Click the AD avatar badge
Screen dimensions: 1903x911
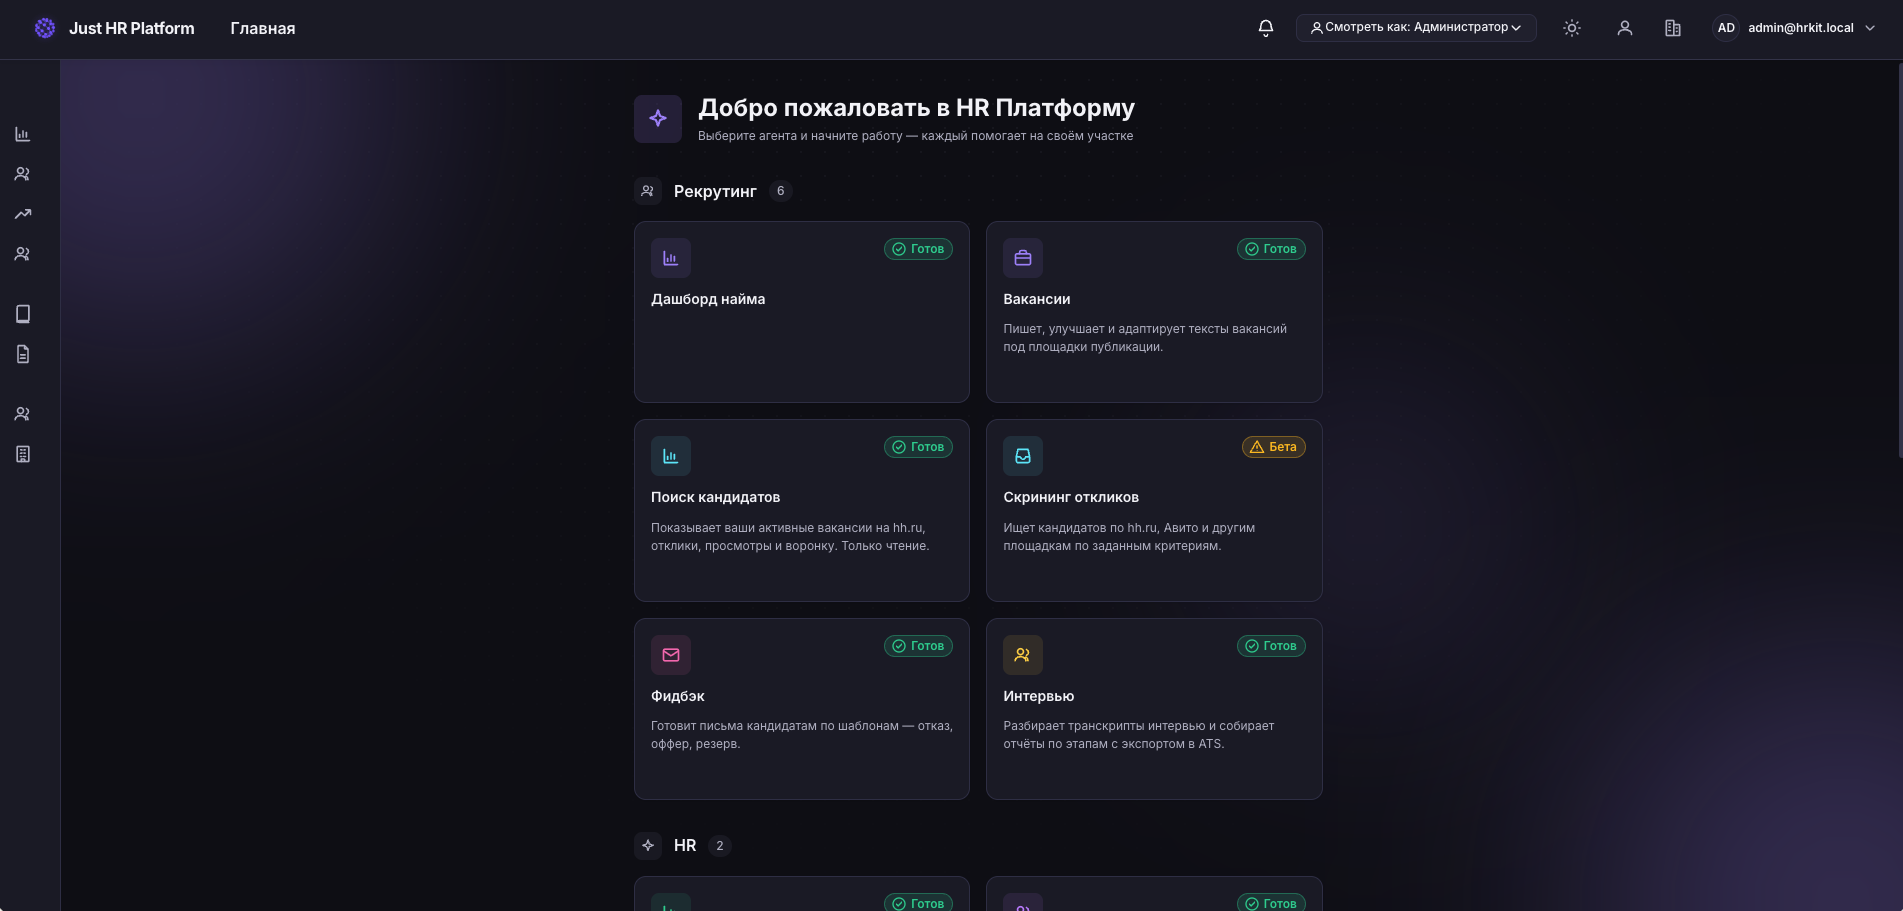click(x=1726, y=28)
